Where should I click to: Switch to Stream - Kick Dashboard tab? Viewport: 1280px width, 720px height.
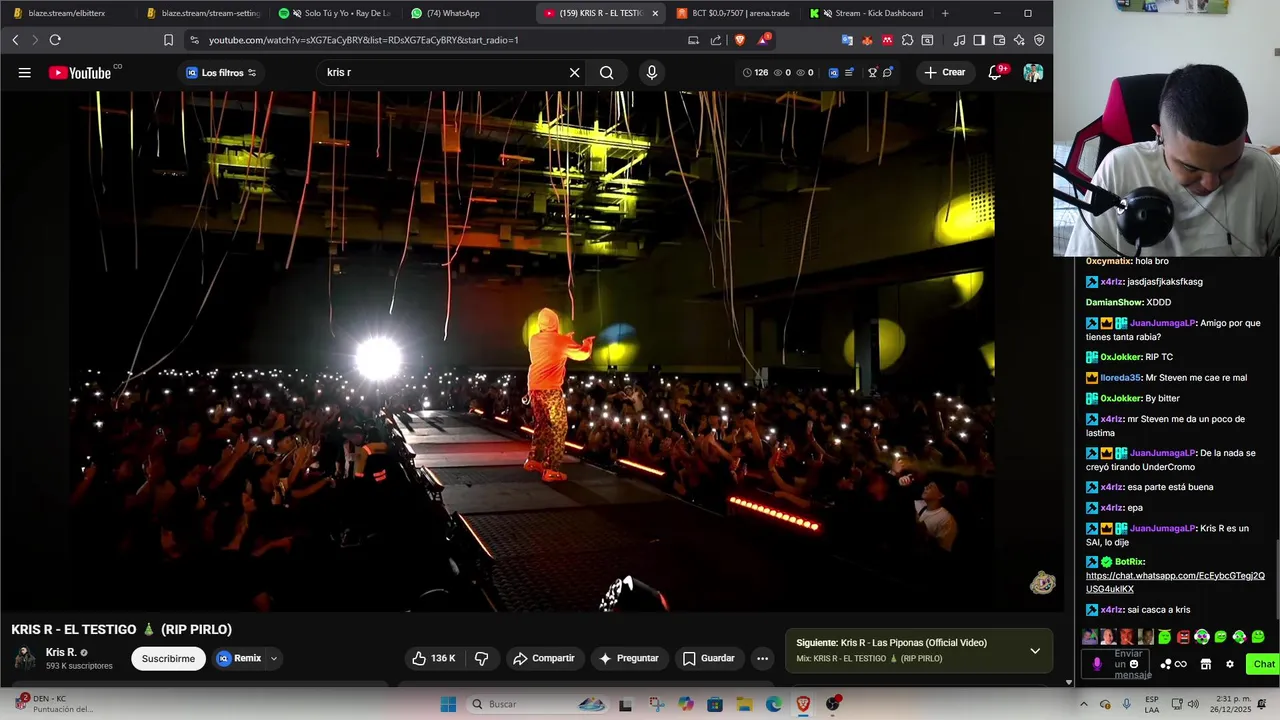(x=867, y=13)
